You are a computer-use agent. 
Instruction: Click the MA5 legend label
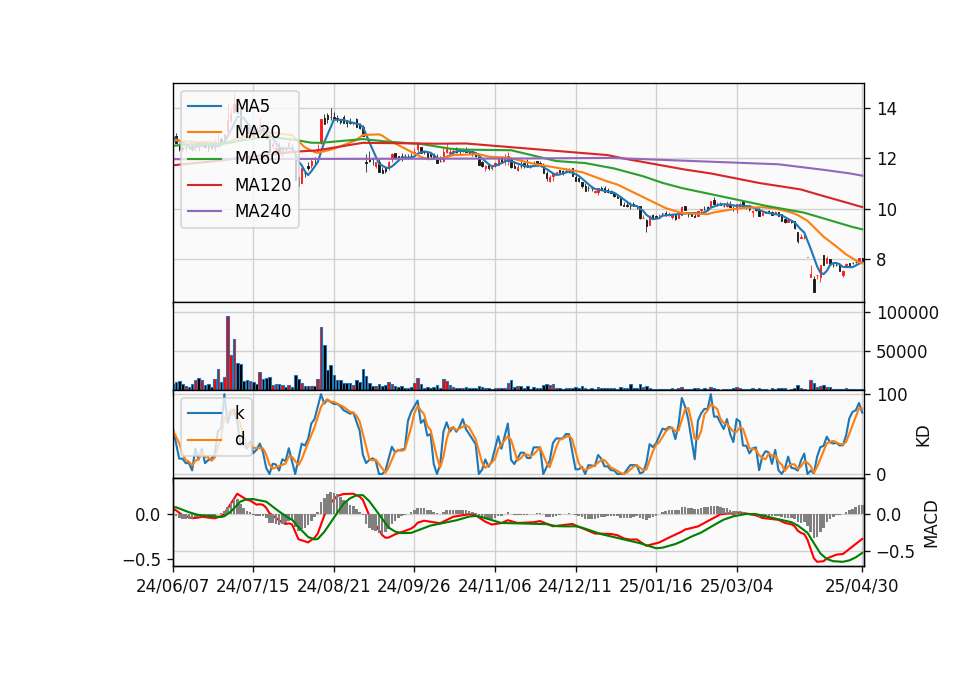point(252,106)
